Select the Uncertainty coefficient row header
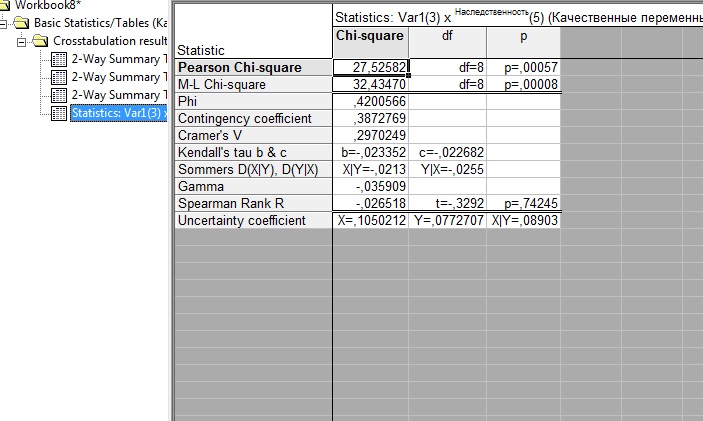The width and height of the screenshot is (703, 421). [x=254, y=221]
